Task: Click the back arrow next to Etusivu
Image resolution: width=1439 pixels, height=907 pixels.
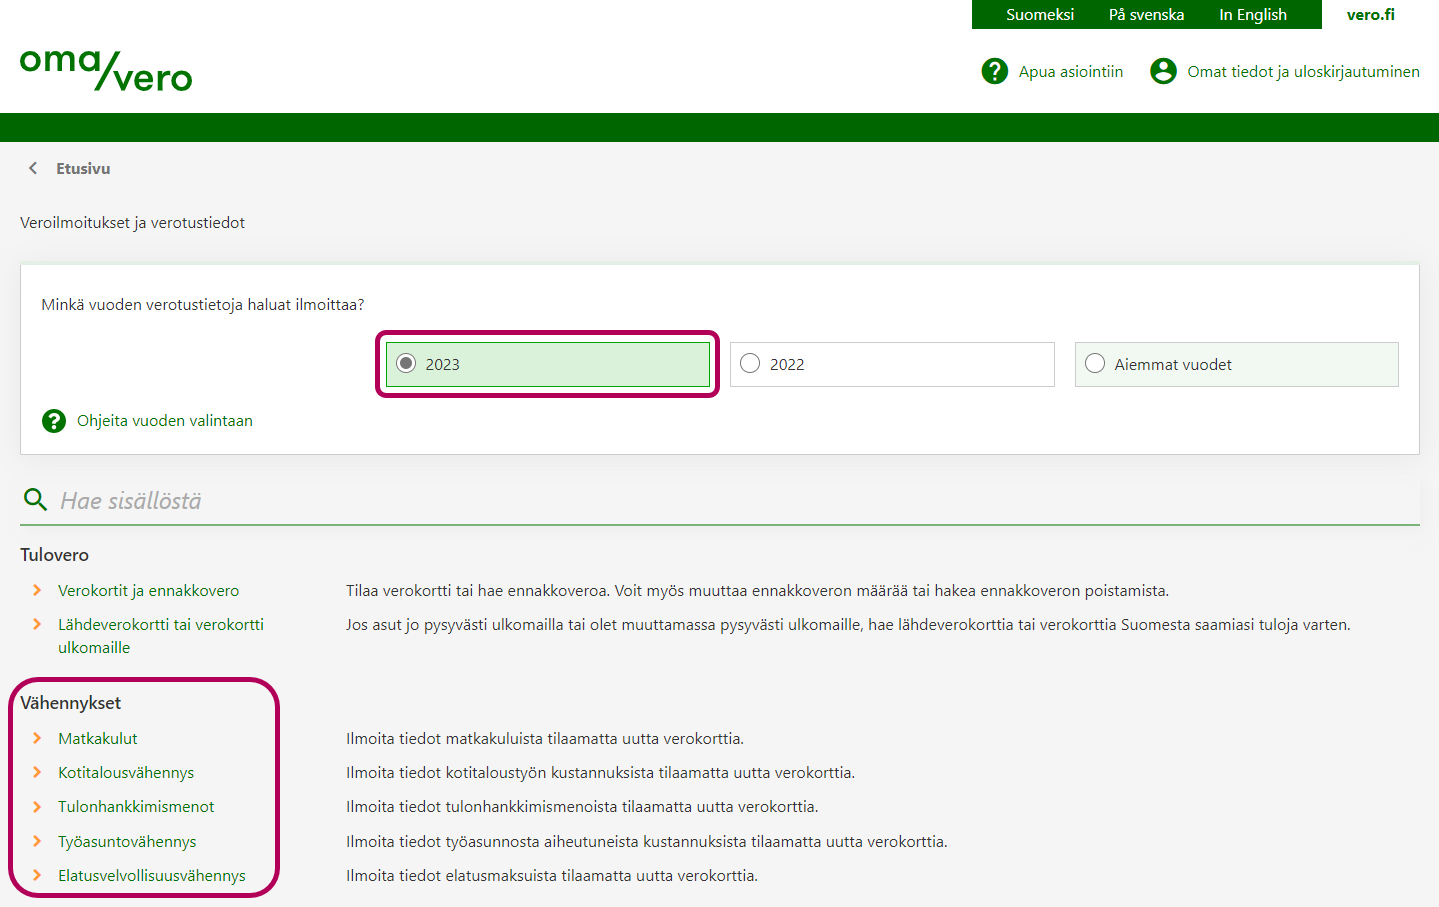Action: pos(33,169)
